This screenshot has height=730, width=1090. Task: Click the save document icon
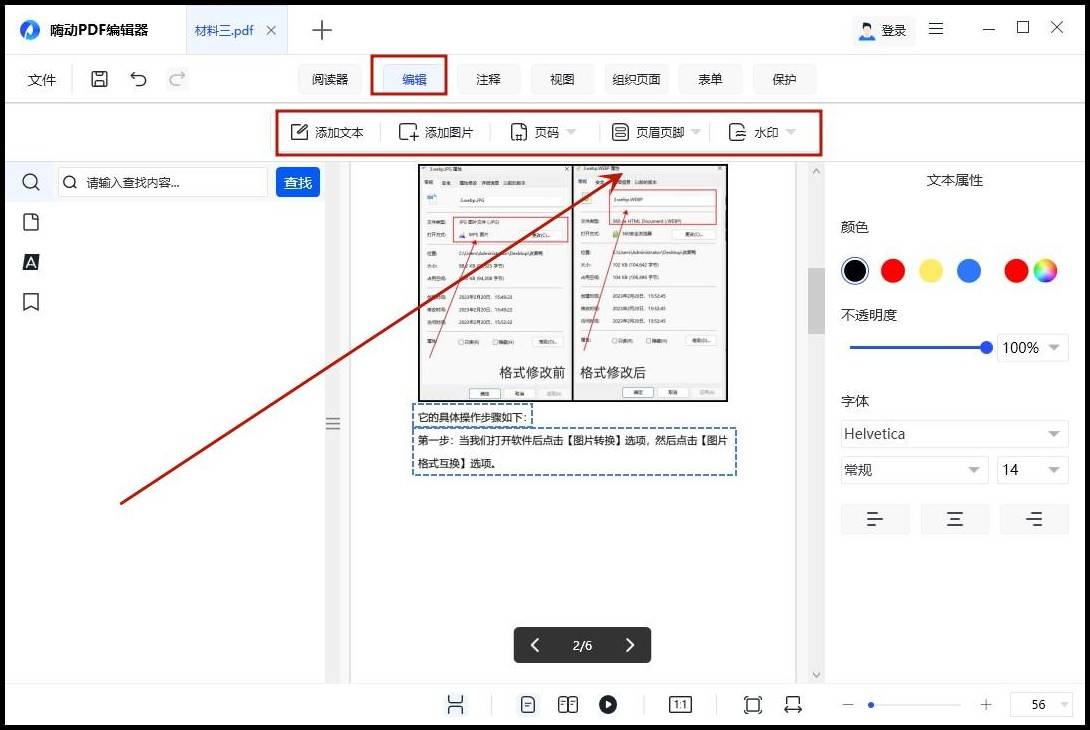click(99, 79)
